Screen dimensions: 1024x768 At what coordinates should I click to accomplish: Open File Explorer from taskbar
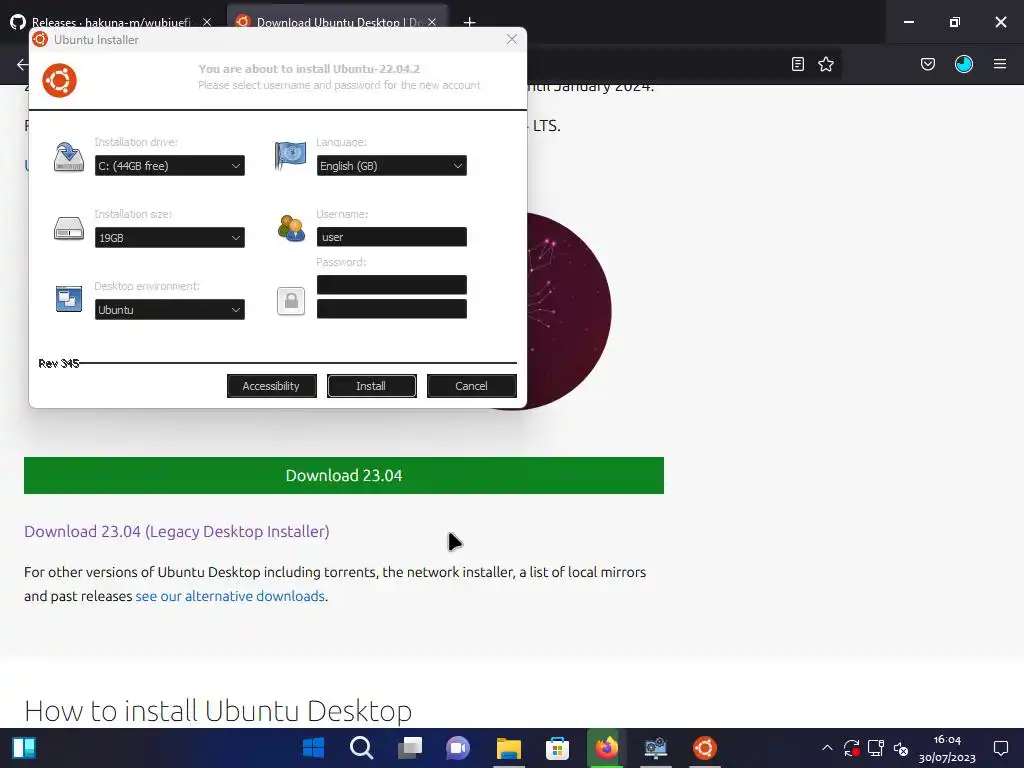509,748
